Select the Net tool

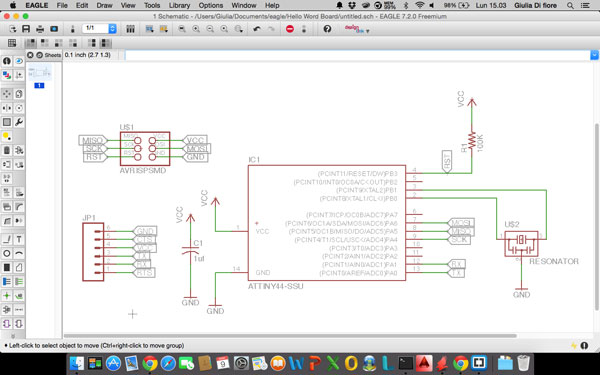tap(19, 282)
